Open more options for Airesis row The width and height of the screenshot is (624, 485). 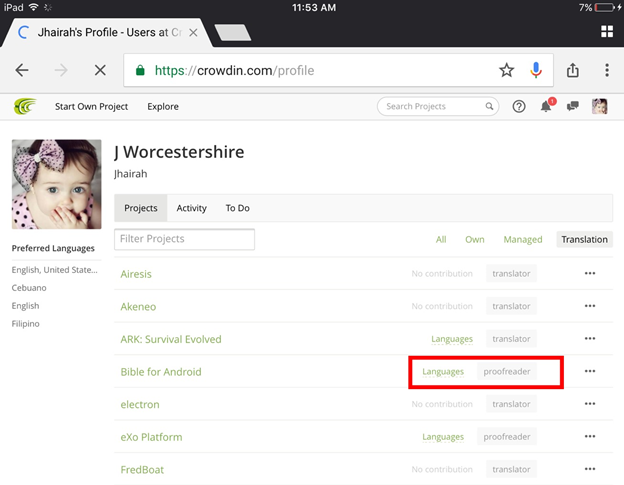tap(590, 273)
